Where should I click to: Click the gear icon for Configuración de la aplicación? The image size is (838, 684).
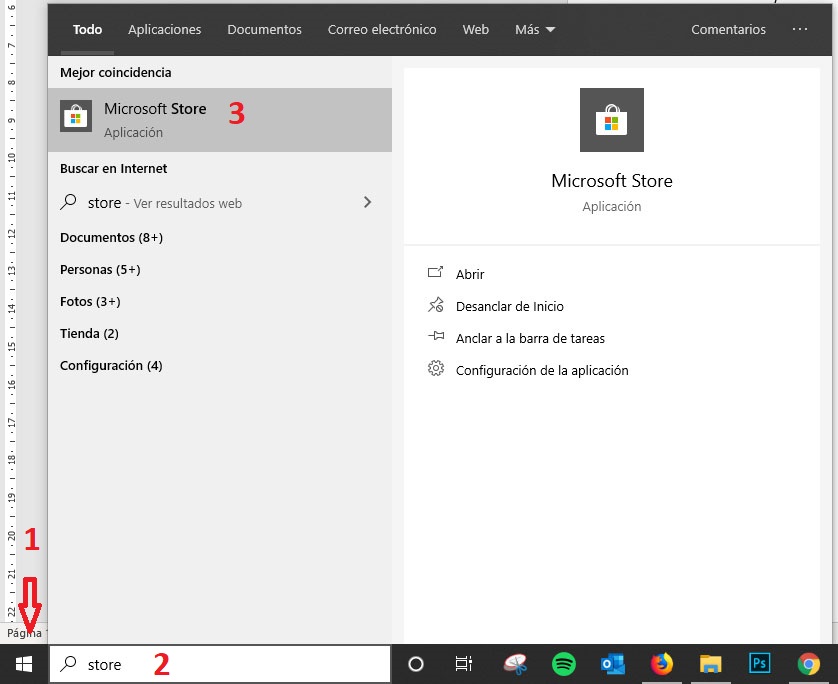click(x=436, y=368)
